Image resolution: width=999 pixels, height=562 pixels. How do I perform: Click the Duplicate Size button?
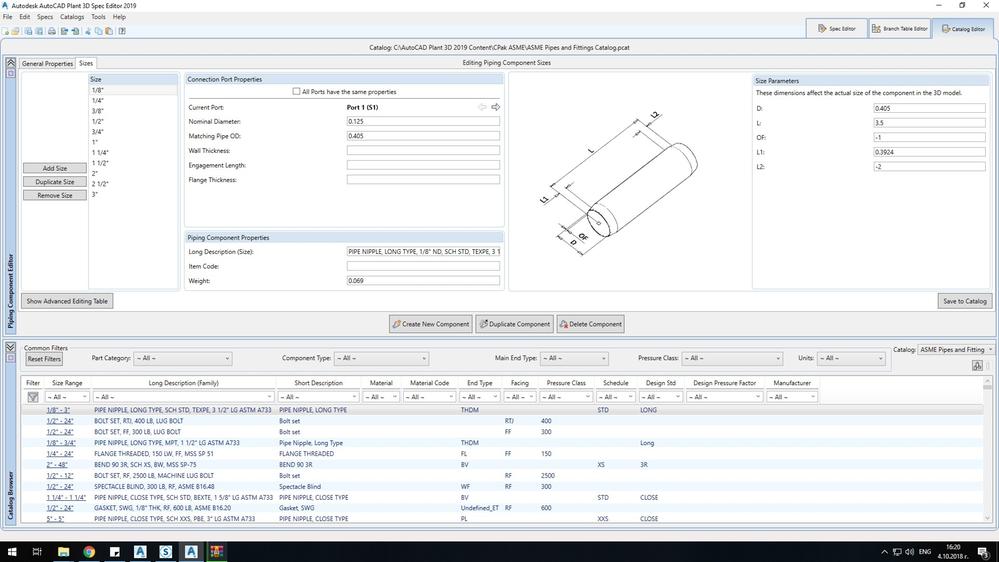click(x=55, y=182)
